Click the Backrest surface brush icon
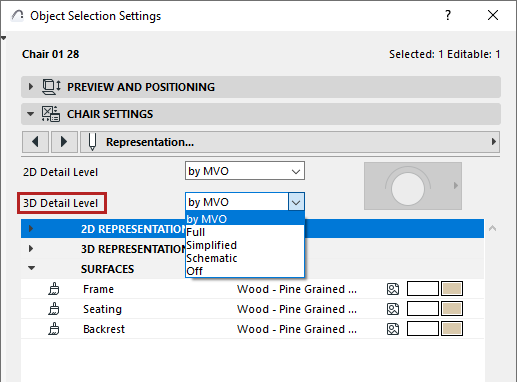This screenshot has width=517, height=382. click(x=54, y=329)
